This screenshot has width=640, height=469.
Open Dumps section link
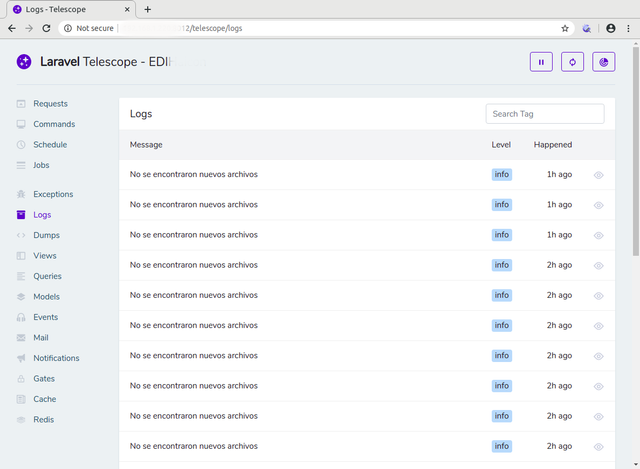click(47, 235)
